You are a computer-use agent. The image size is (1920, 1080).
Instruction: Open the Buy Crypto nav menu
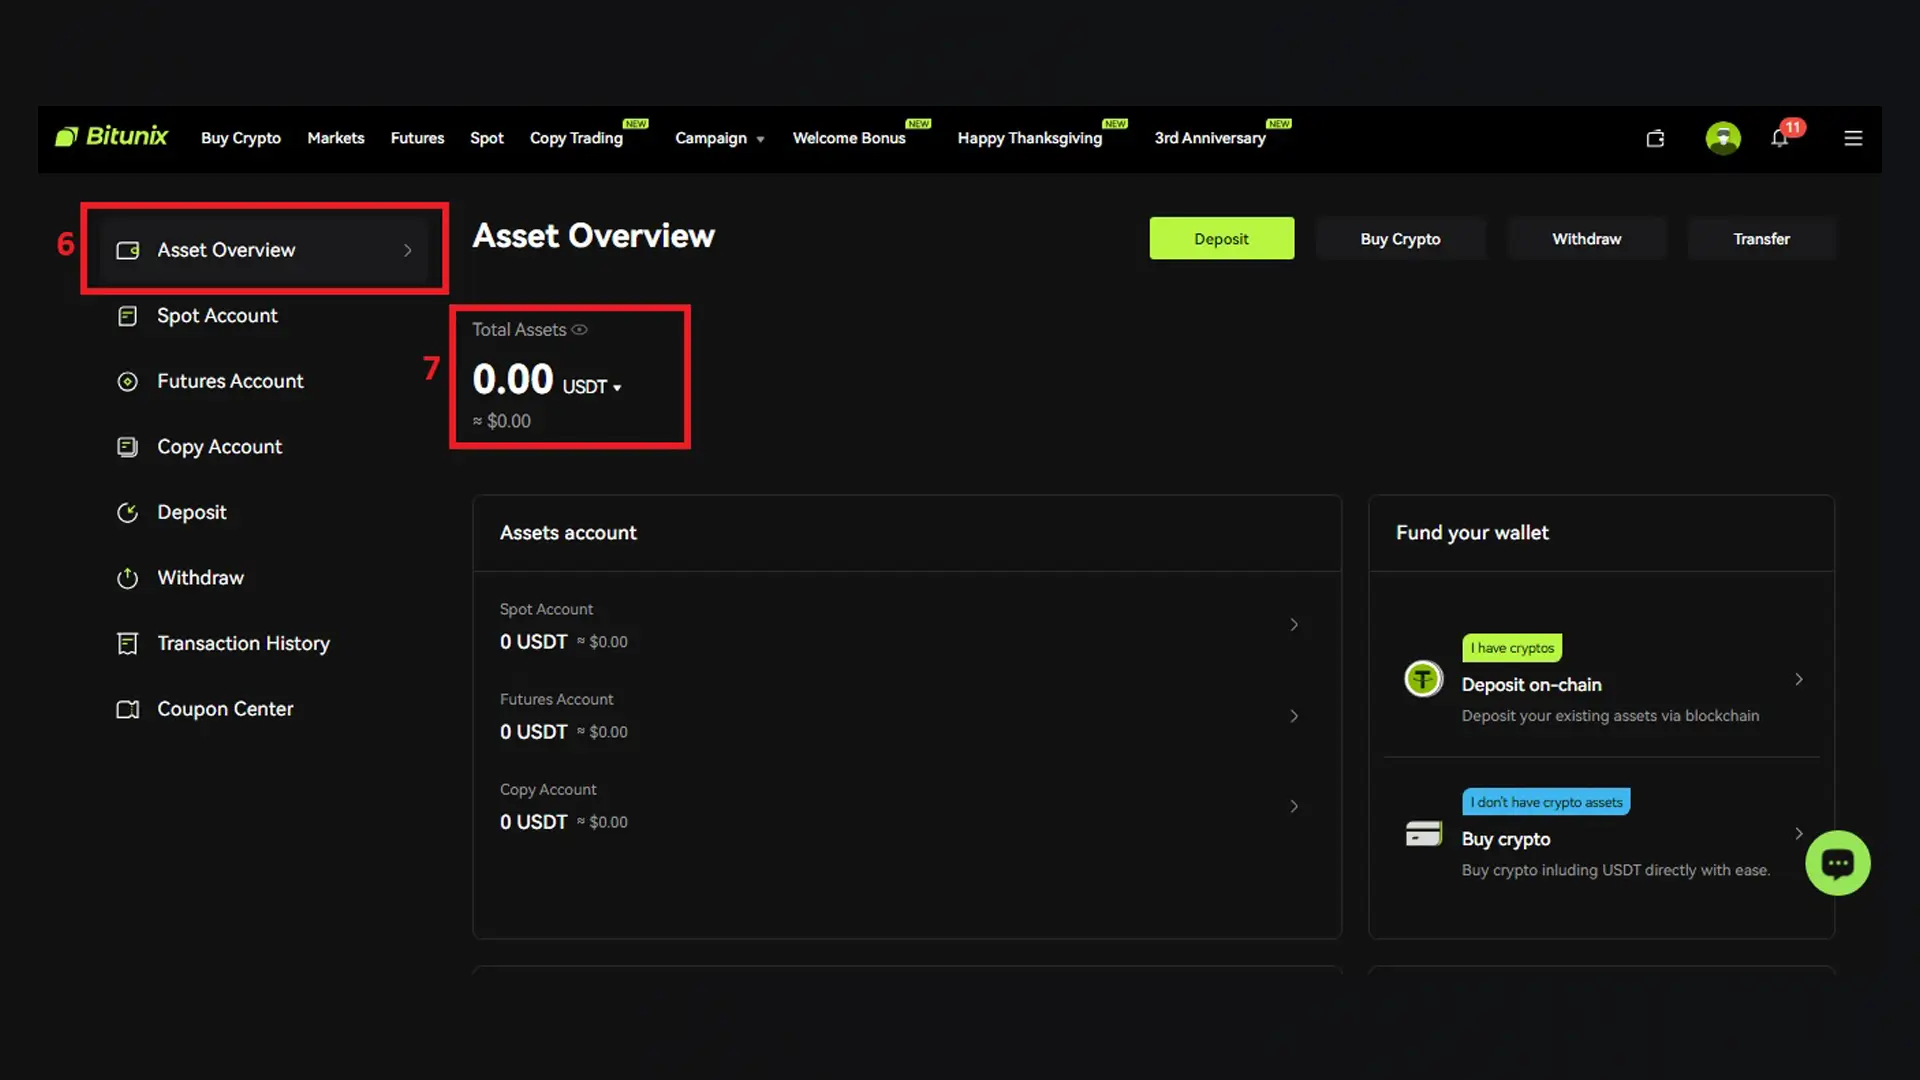click(x=241, y=138)
